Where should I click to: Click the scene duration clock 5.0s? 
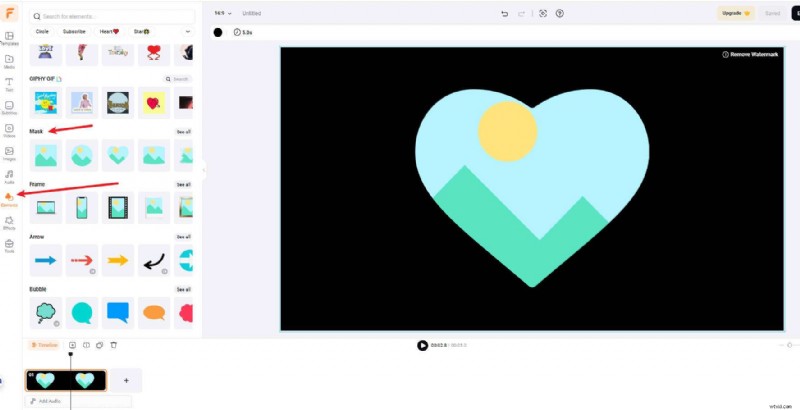(243, 32)
